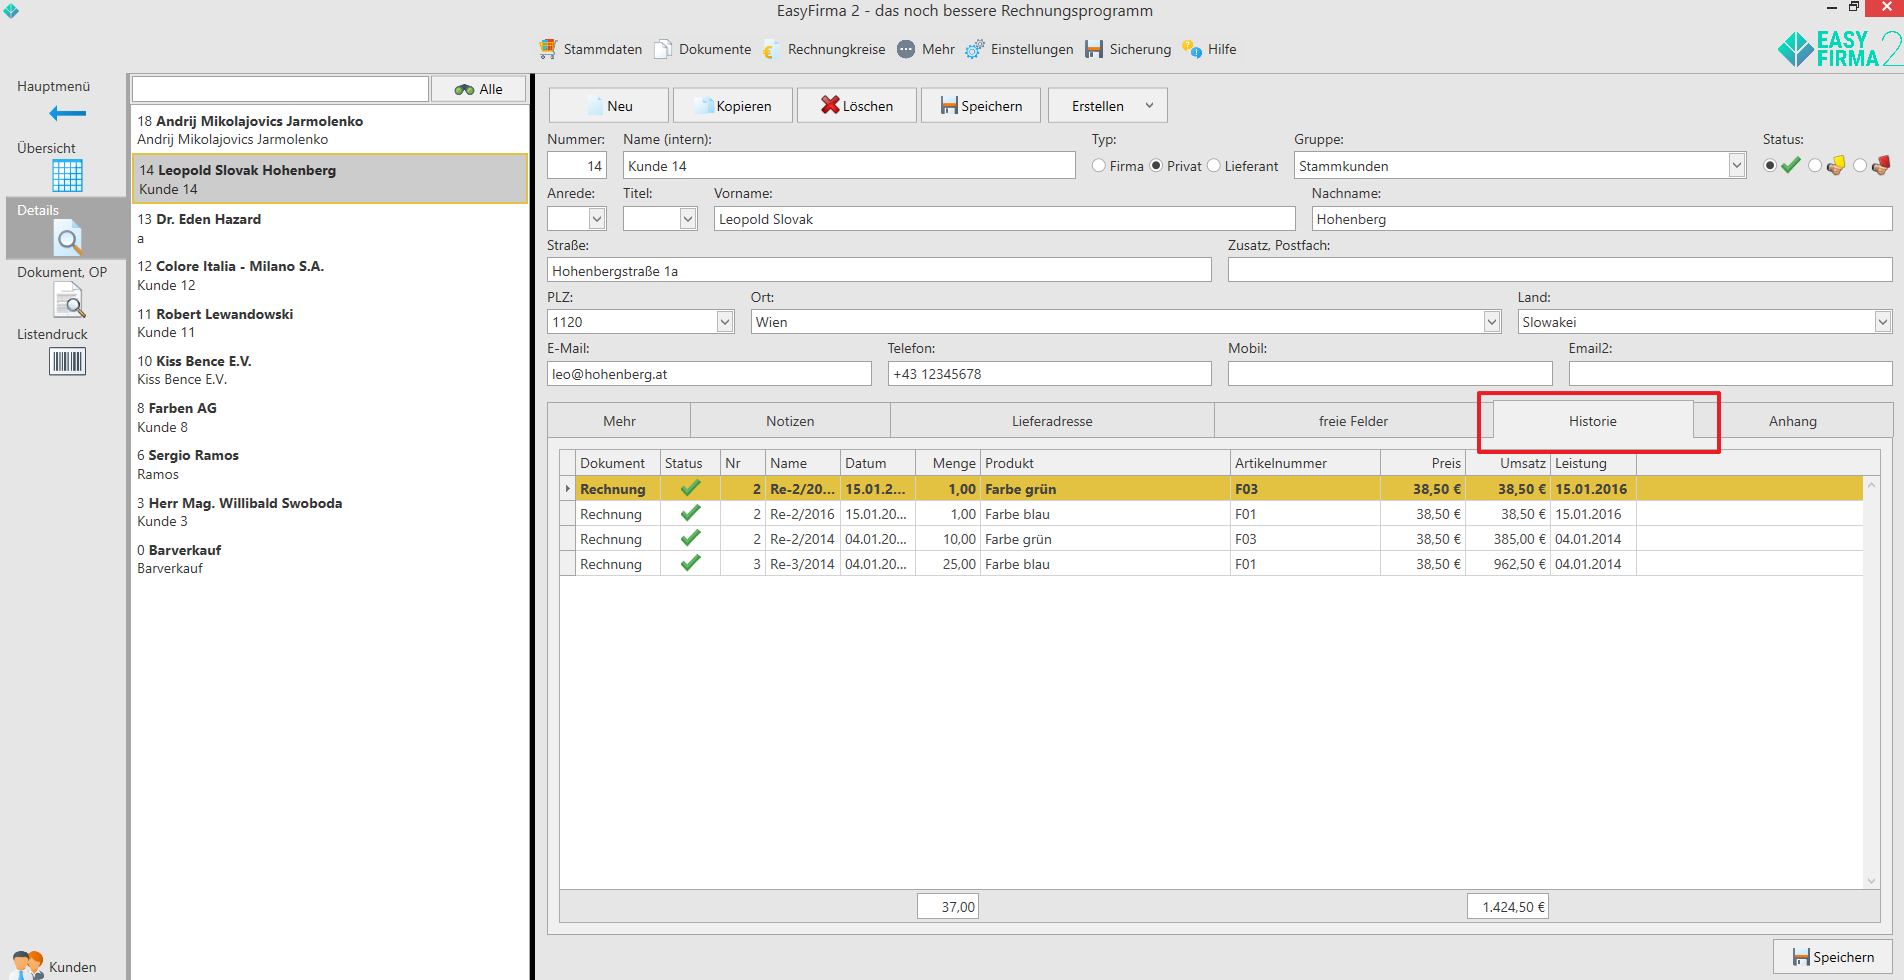The height and width of the screenshot is (980, 1904).
Task: Expand the Gruppe Stammkunden dropdown
Action: [1736, 166]
